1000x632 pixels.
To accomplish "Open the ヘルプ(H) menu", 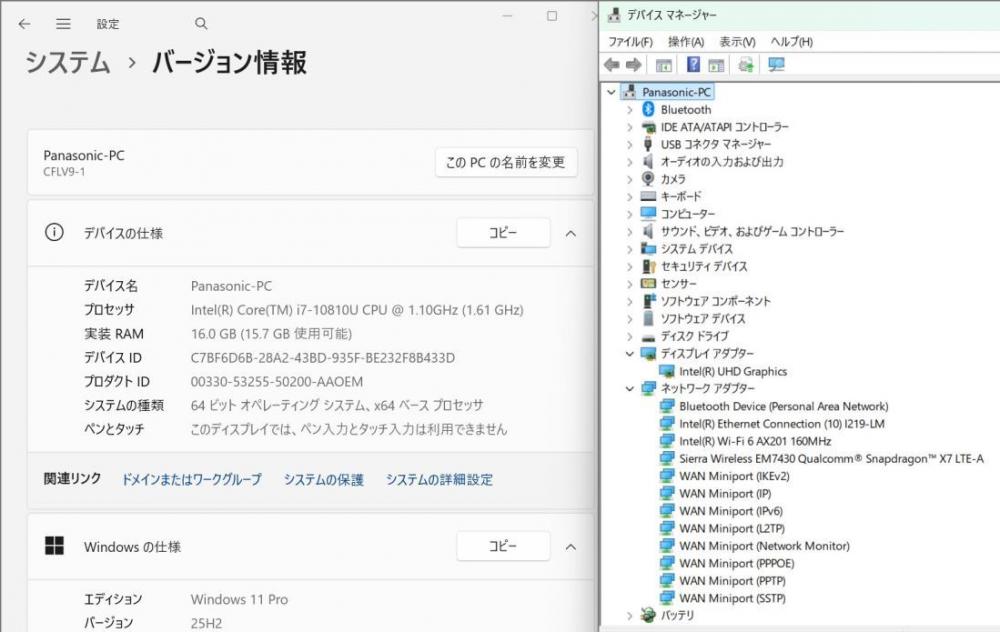I will [791, 41].
